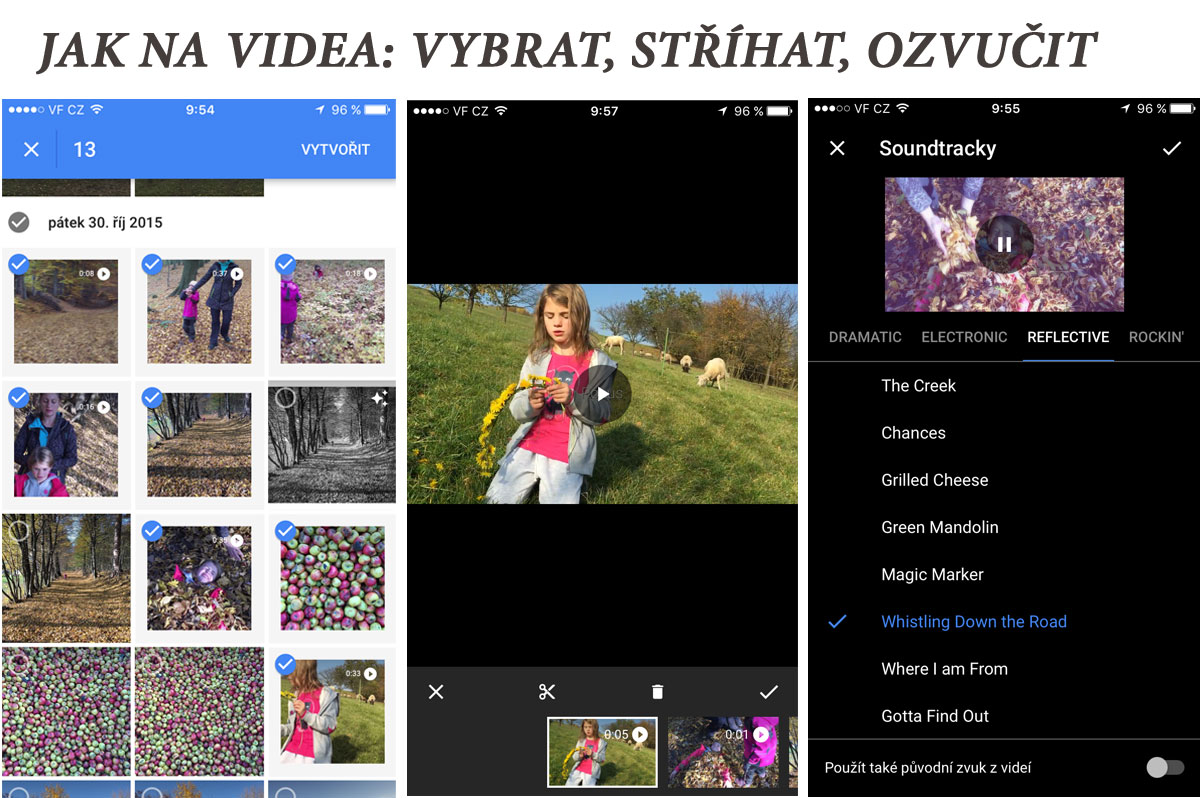This screenshot has width=1200, height=798.
Task: Click the trash delete icon
Action: click(x=657, y=692)
